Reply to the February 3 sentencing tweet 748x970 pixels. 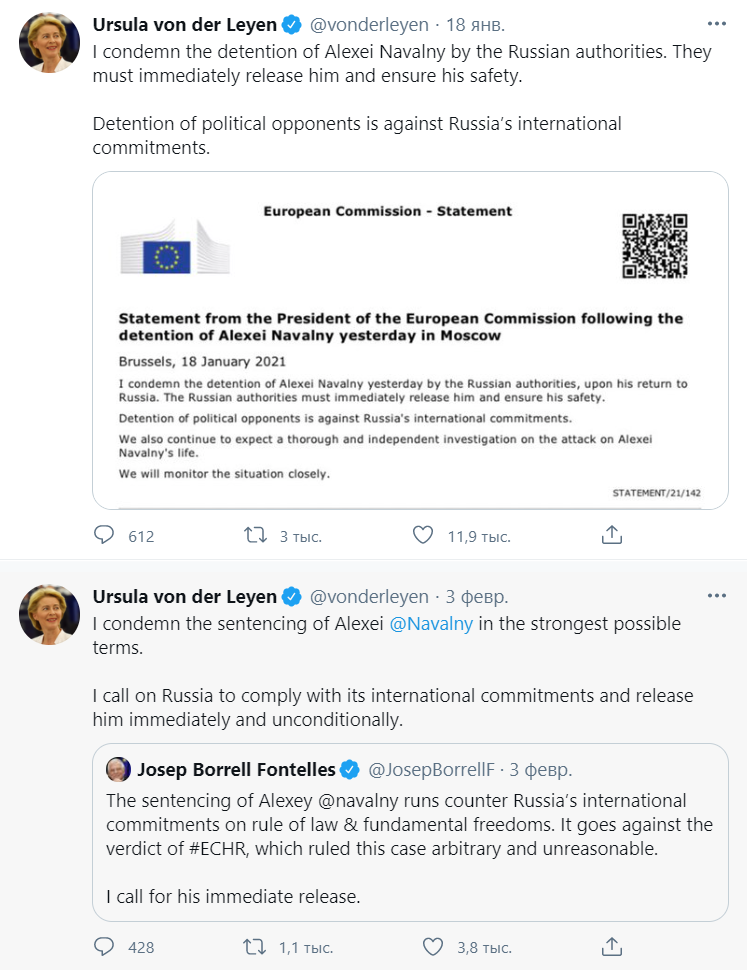pos(105,946)
